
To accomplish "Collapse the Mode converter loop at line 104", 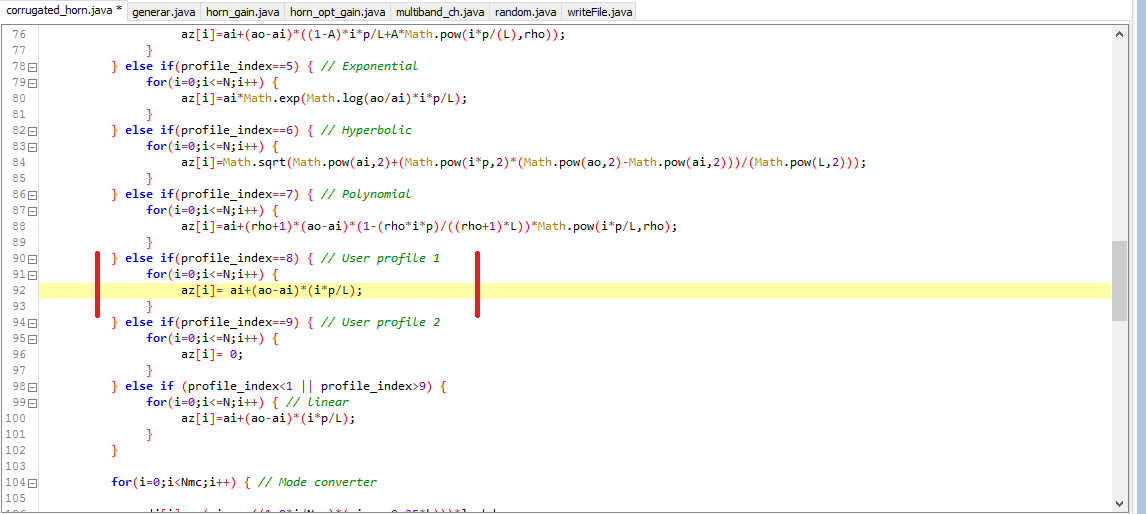I will coord(32,483).
